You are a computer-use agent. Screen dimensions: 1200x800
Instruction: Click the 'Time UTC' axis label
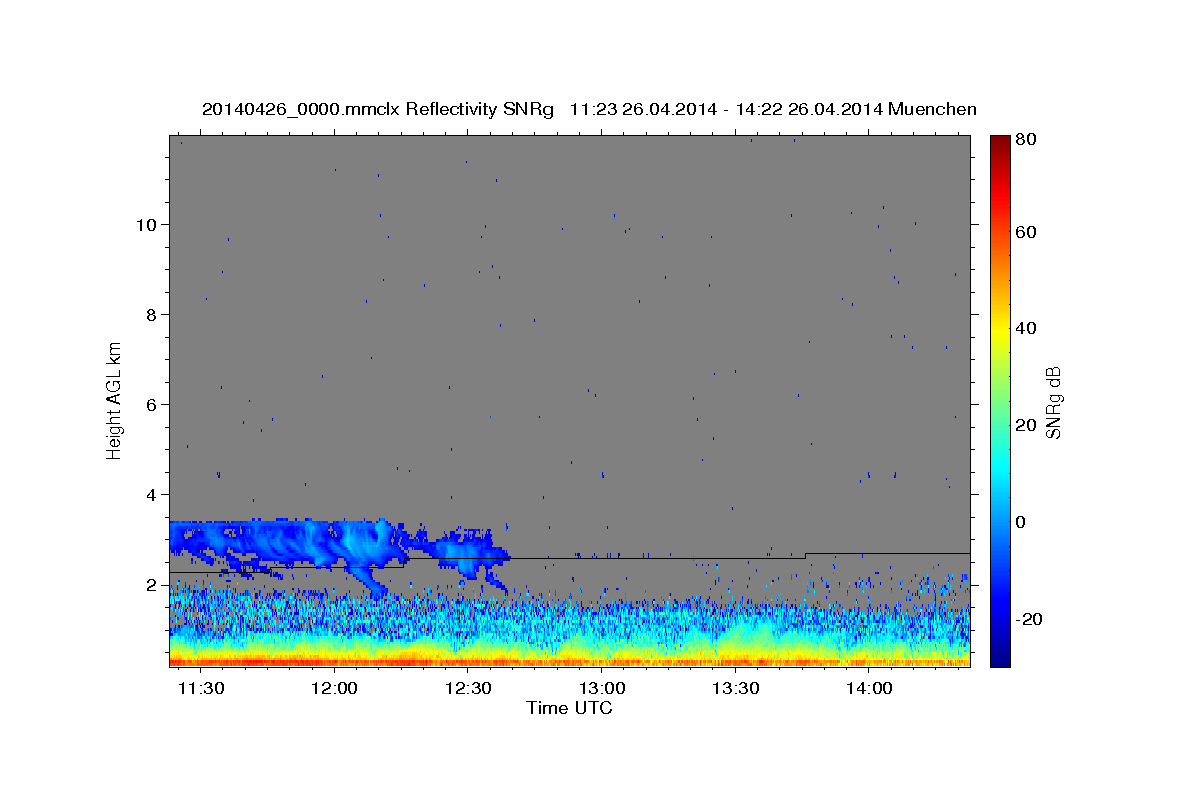569,708
